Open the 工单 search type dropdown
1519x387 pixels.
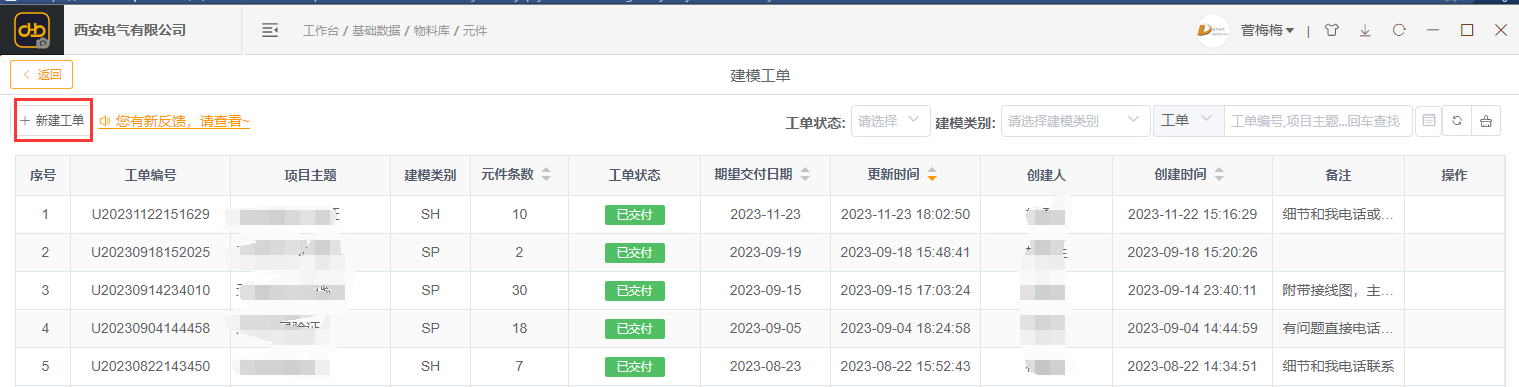(1188, 121)
